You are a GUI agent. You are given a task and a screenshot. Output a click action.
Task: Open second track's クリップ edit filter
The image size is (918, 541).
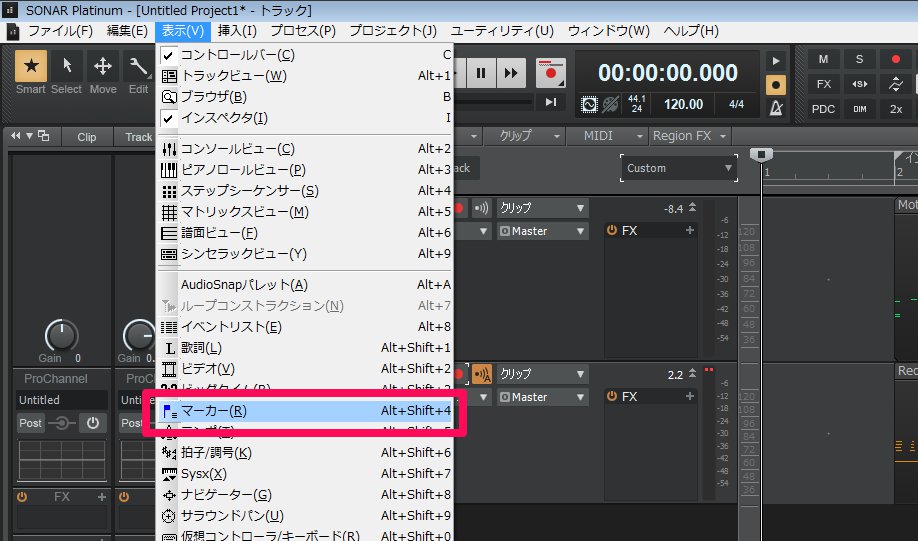pos(542,374)
